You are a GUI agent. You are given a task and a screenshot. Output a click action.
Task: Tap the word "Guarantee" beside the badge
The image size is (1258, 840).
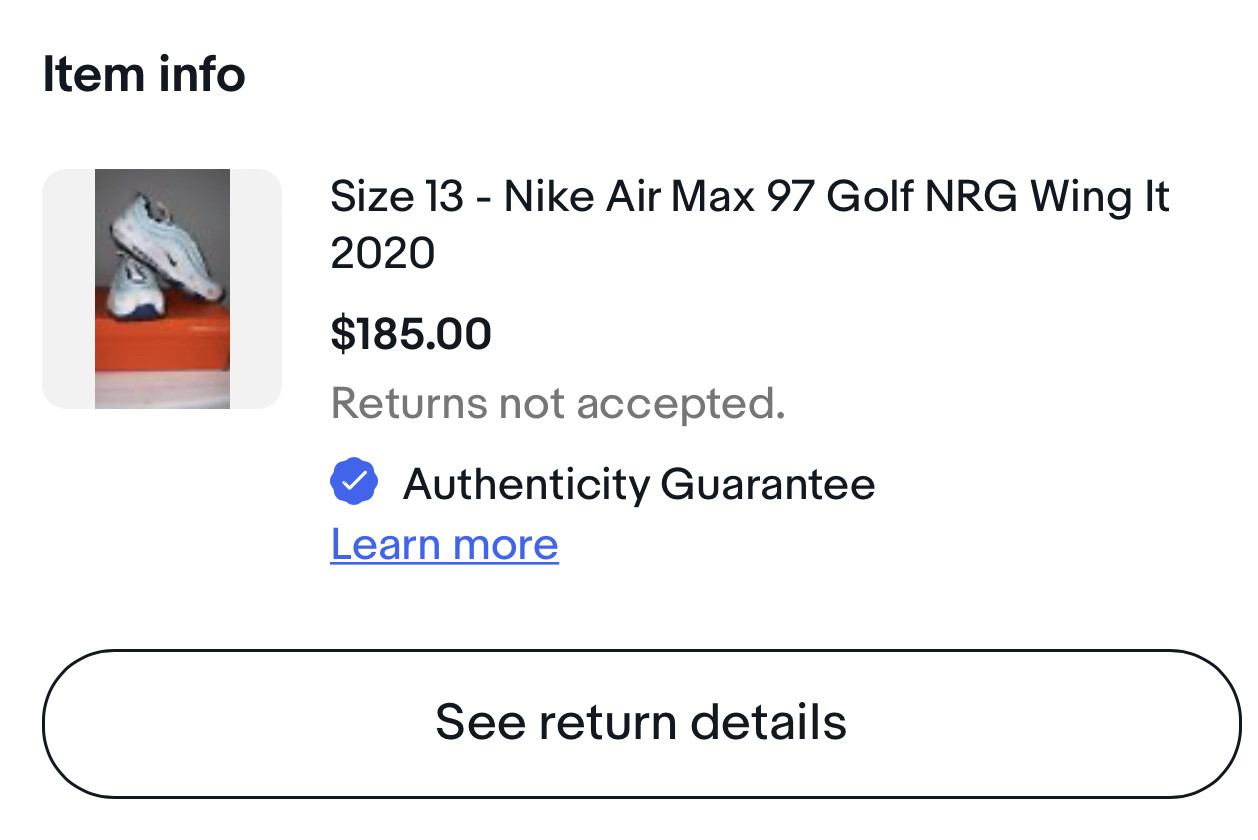pyautogui.click(x=768, y=485)
